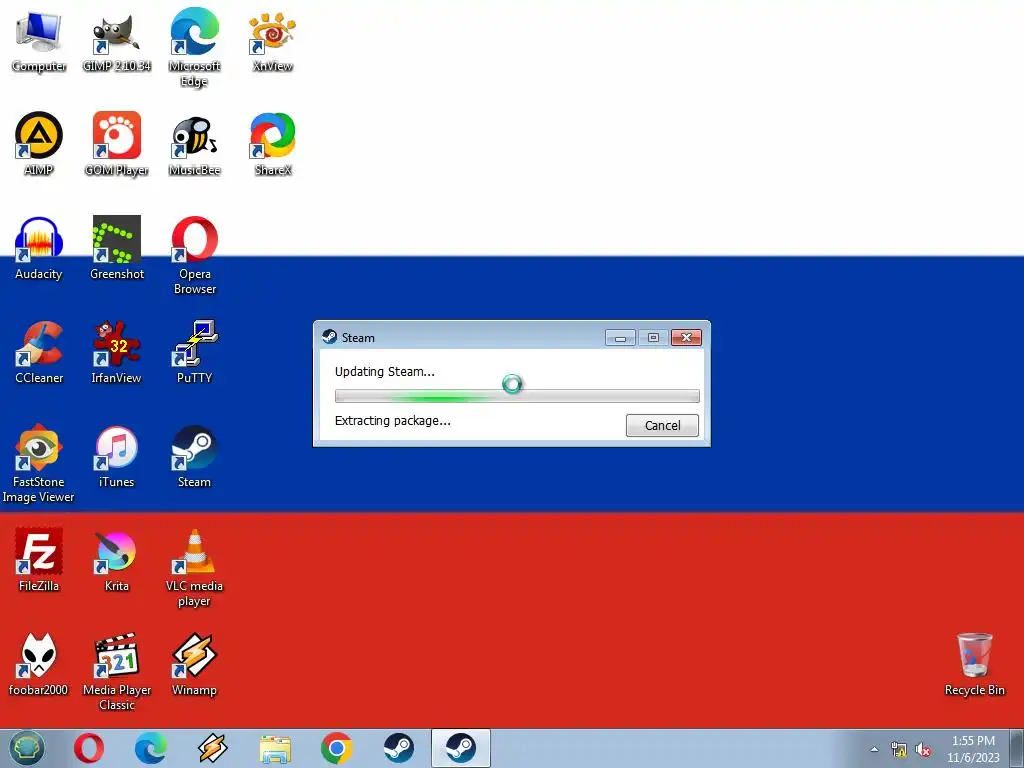Viewport: 1024px width, 768px height.
Task: Launch Google Chrome from the taskbar
Action: (337, 748)
